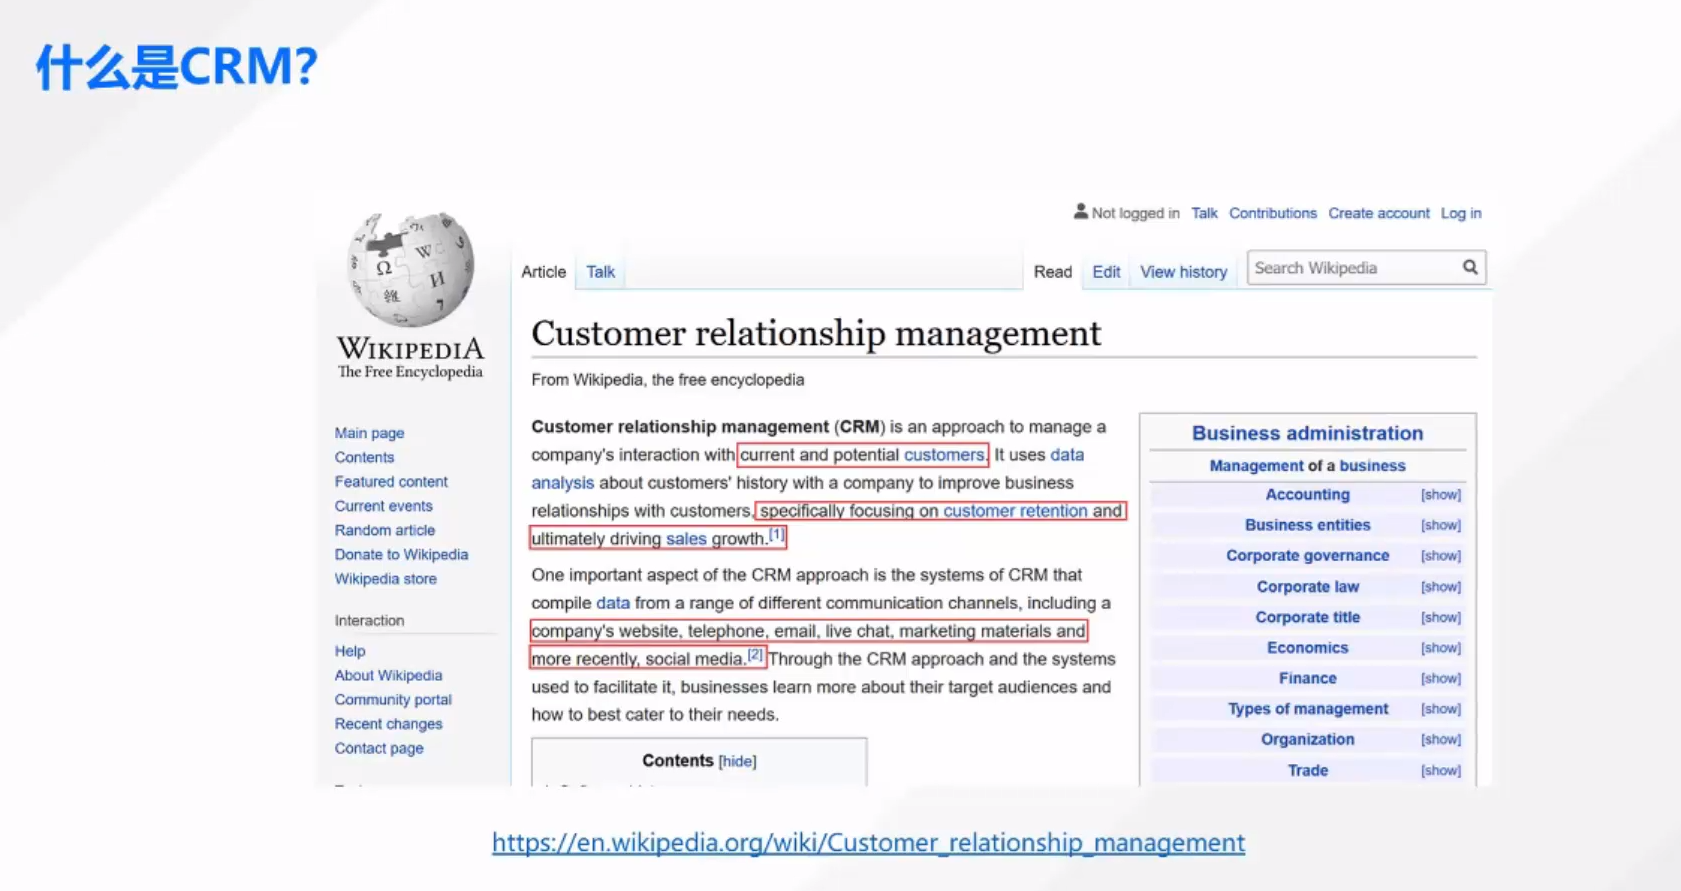Open Featured content link
The width and height of the screenshot is (1681, 891).
pos(391,481)
